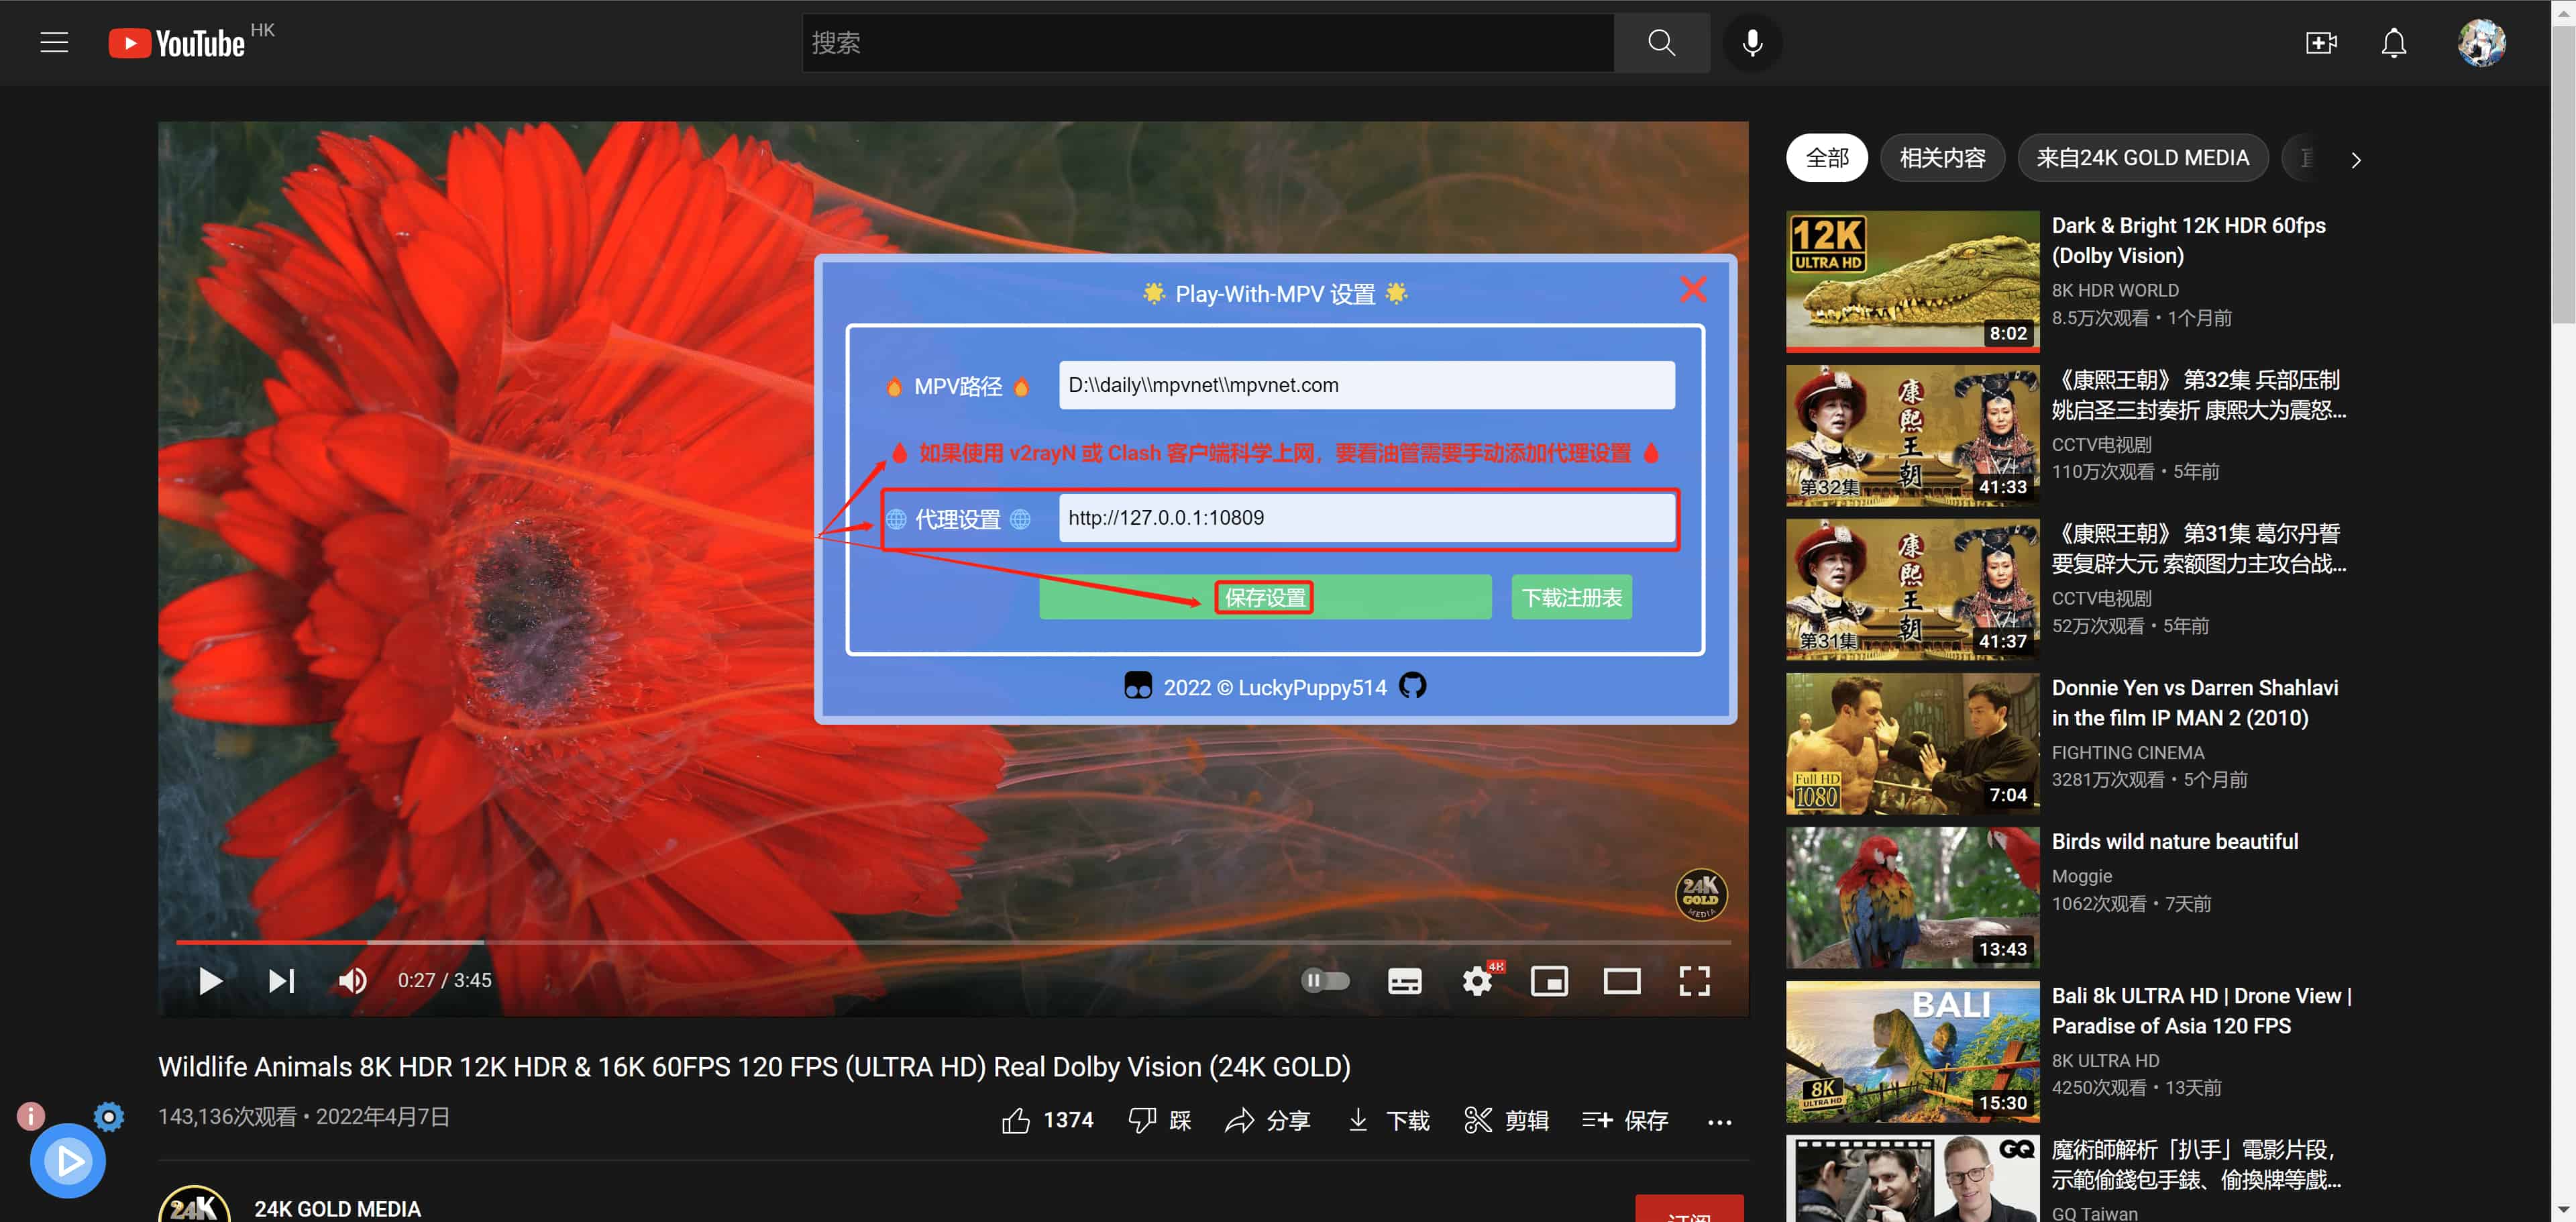Toggle theater mode view
The height and width of the screenshot is (1222, 2576).
(x=1621, y=980)
